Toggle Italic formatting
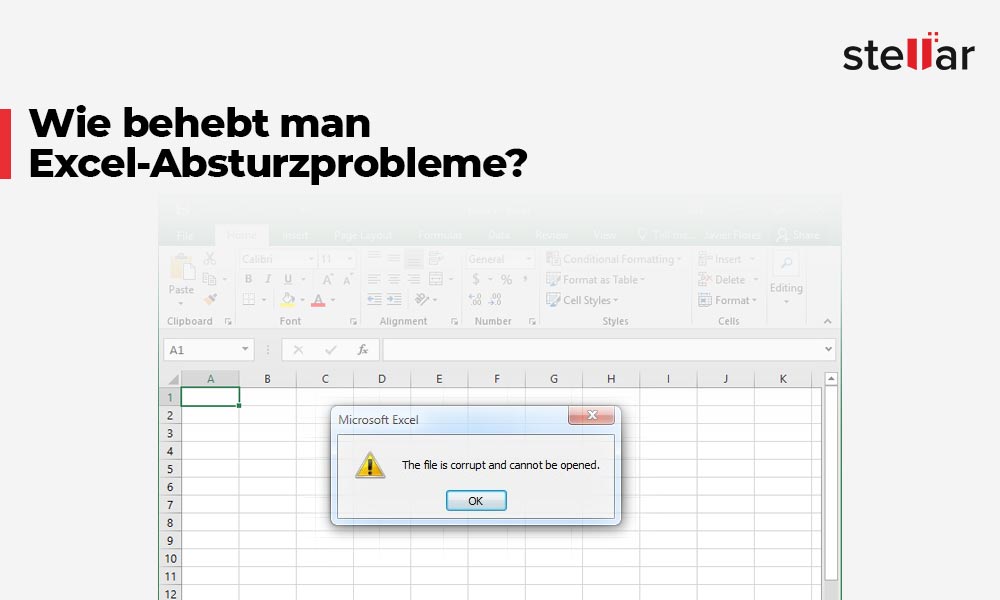 click(x=268, y=279)
